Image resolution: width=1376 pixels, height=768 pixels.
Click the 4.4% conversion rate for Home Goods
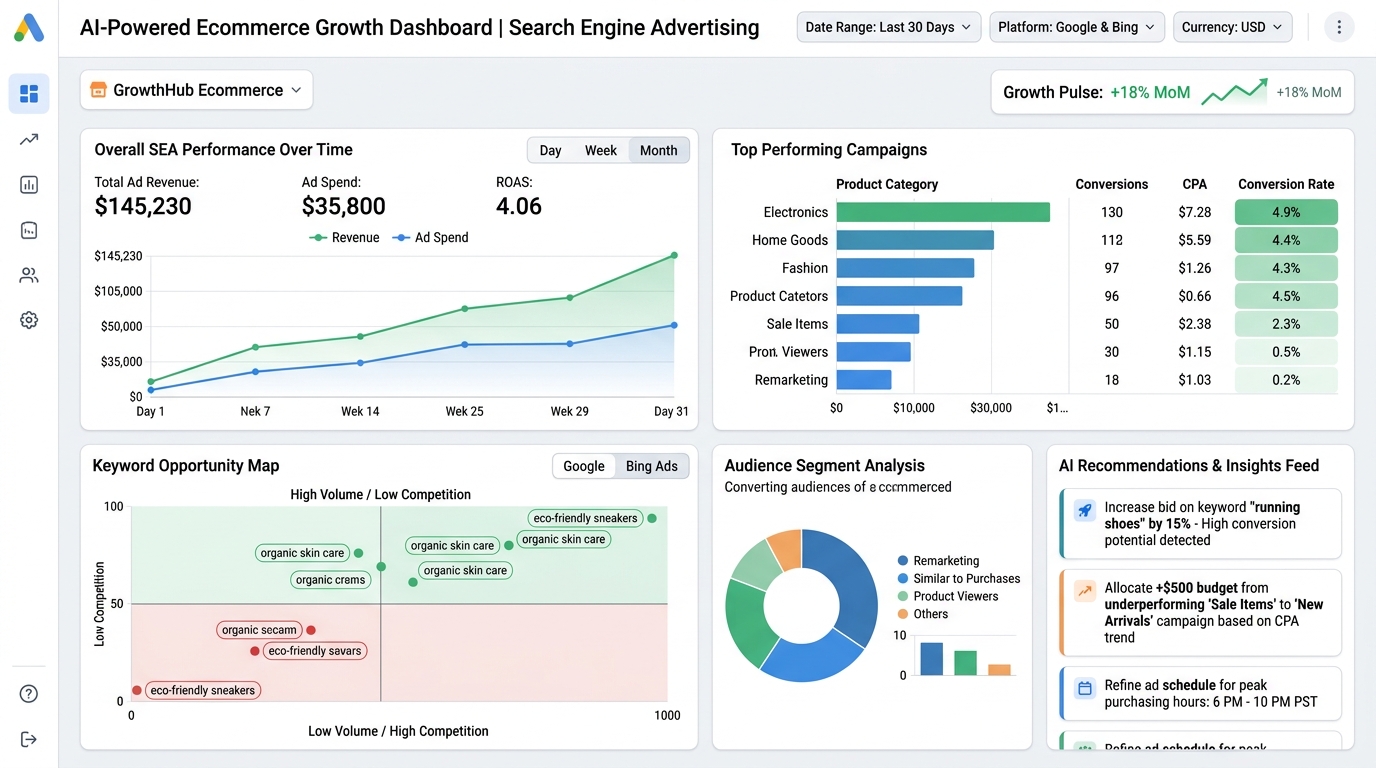(1286, 240)
